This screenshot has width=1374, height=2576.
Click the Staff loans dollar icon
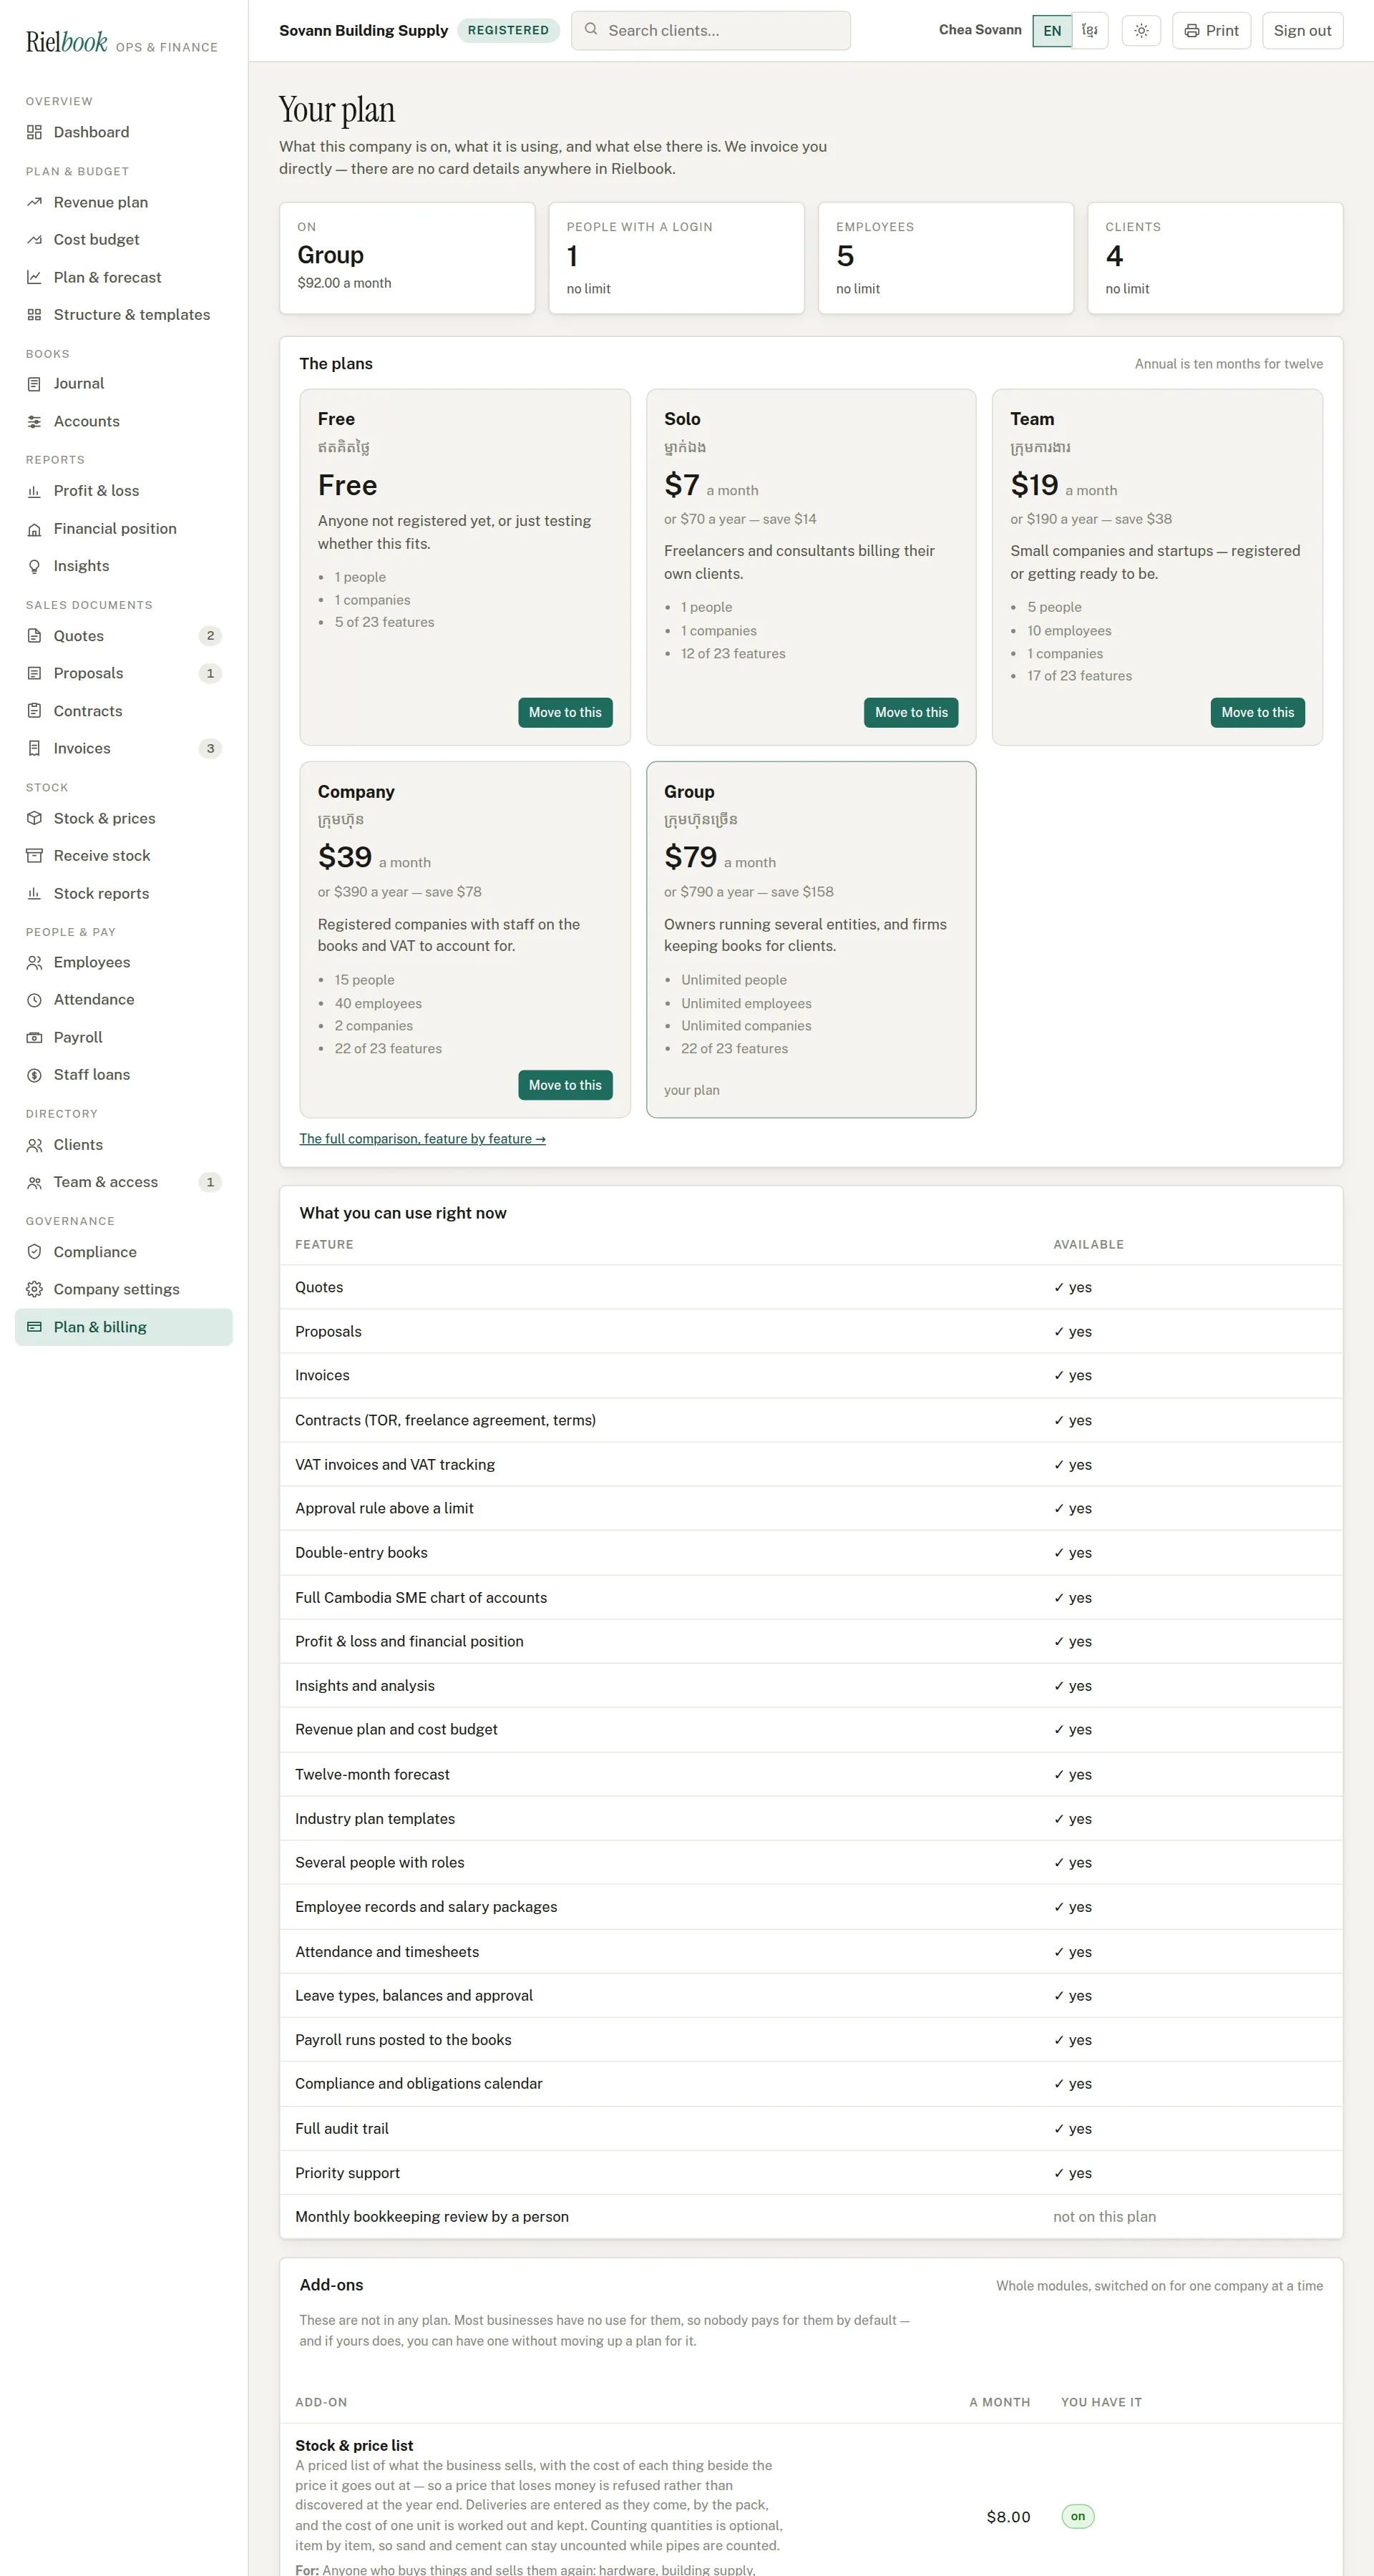34,1075
